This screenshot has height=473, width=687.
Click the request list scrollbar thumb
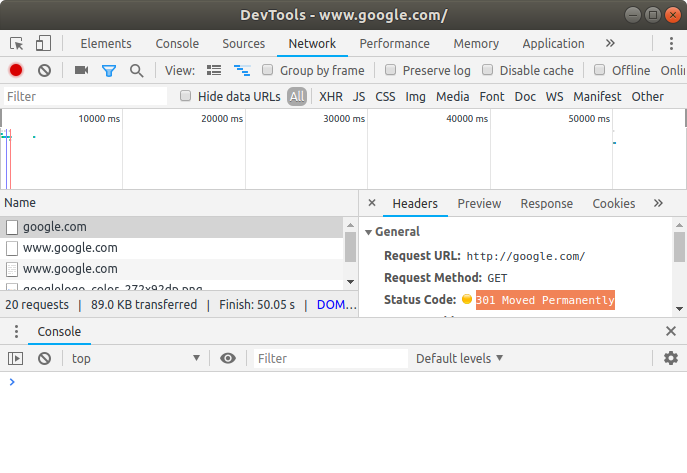point(351,247)
